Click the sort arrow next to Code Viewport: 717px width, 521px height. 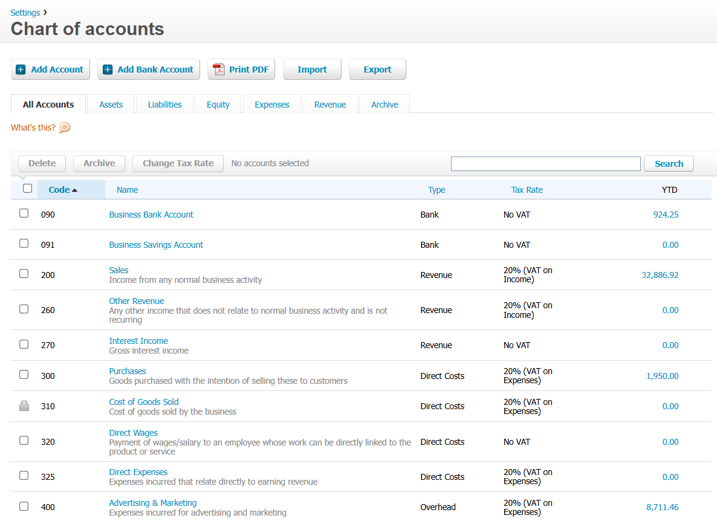tap(75, 190)
